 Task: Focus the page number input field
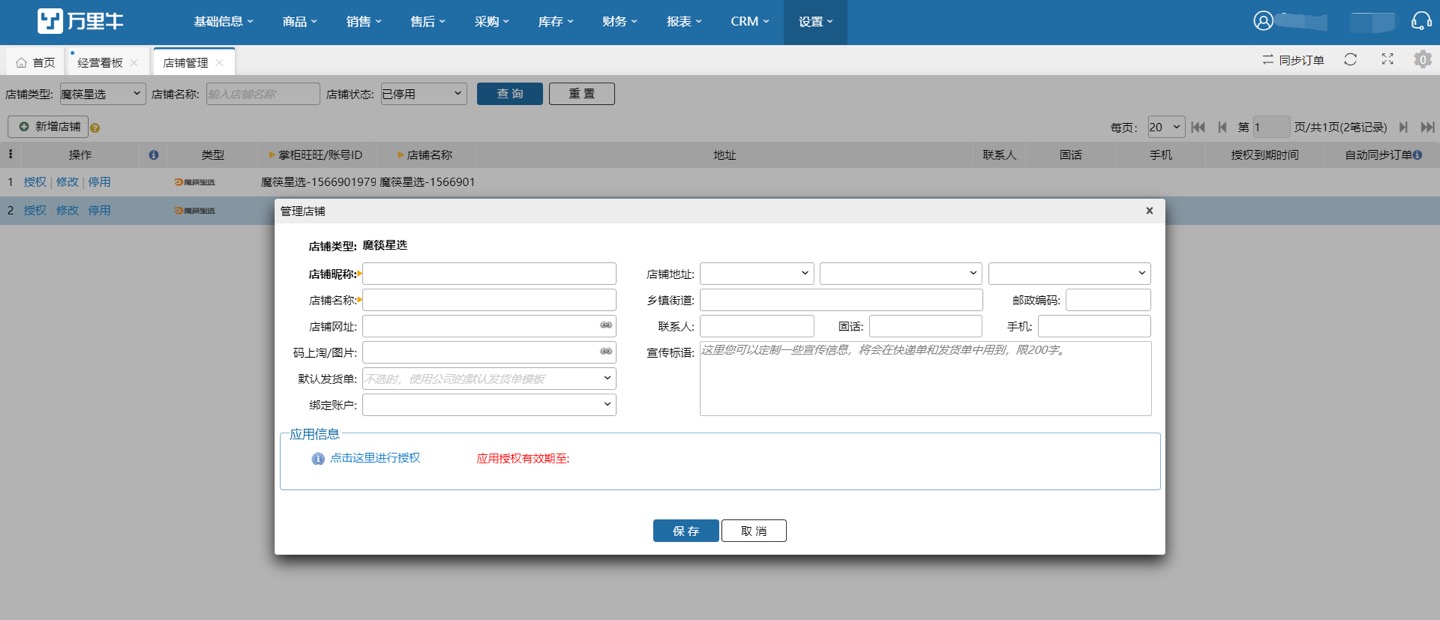click(x=1271, y=127)
